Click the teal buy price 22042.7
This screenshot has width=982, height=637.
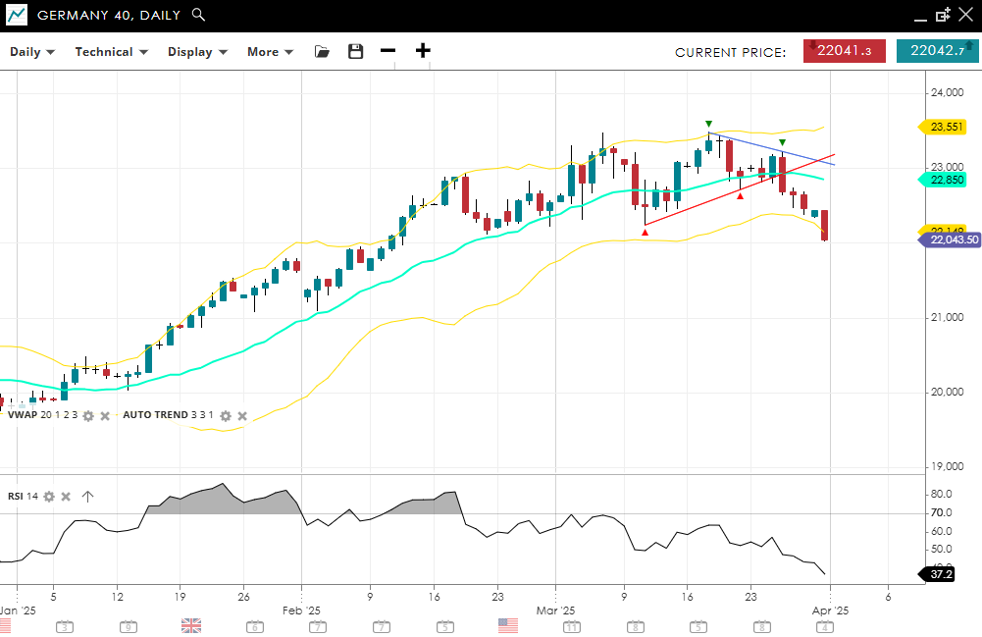937,51
